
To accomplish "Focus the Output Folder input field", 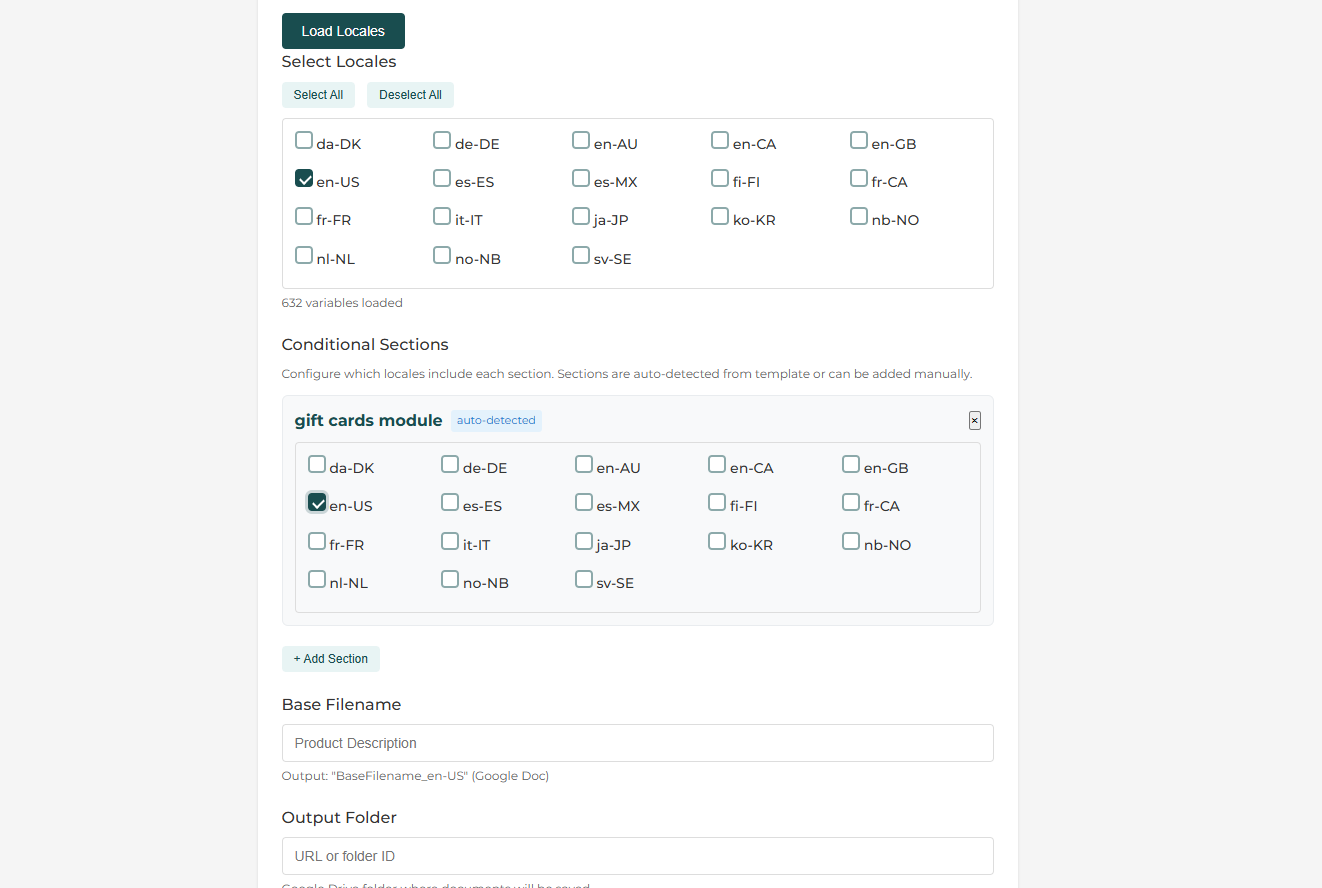I will (638, 856).
